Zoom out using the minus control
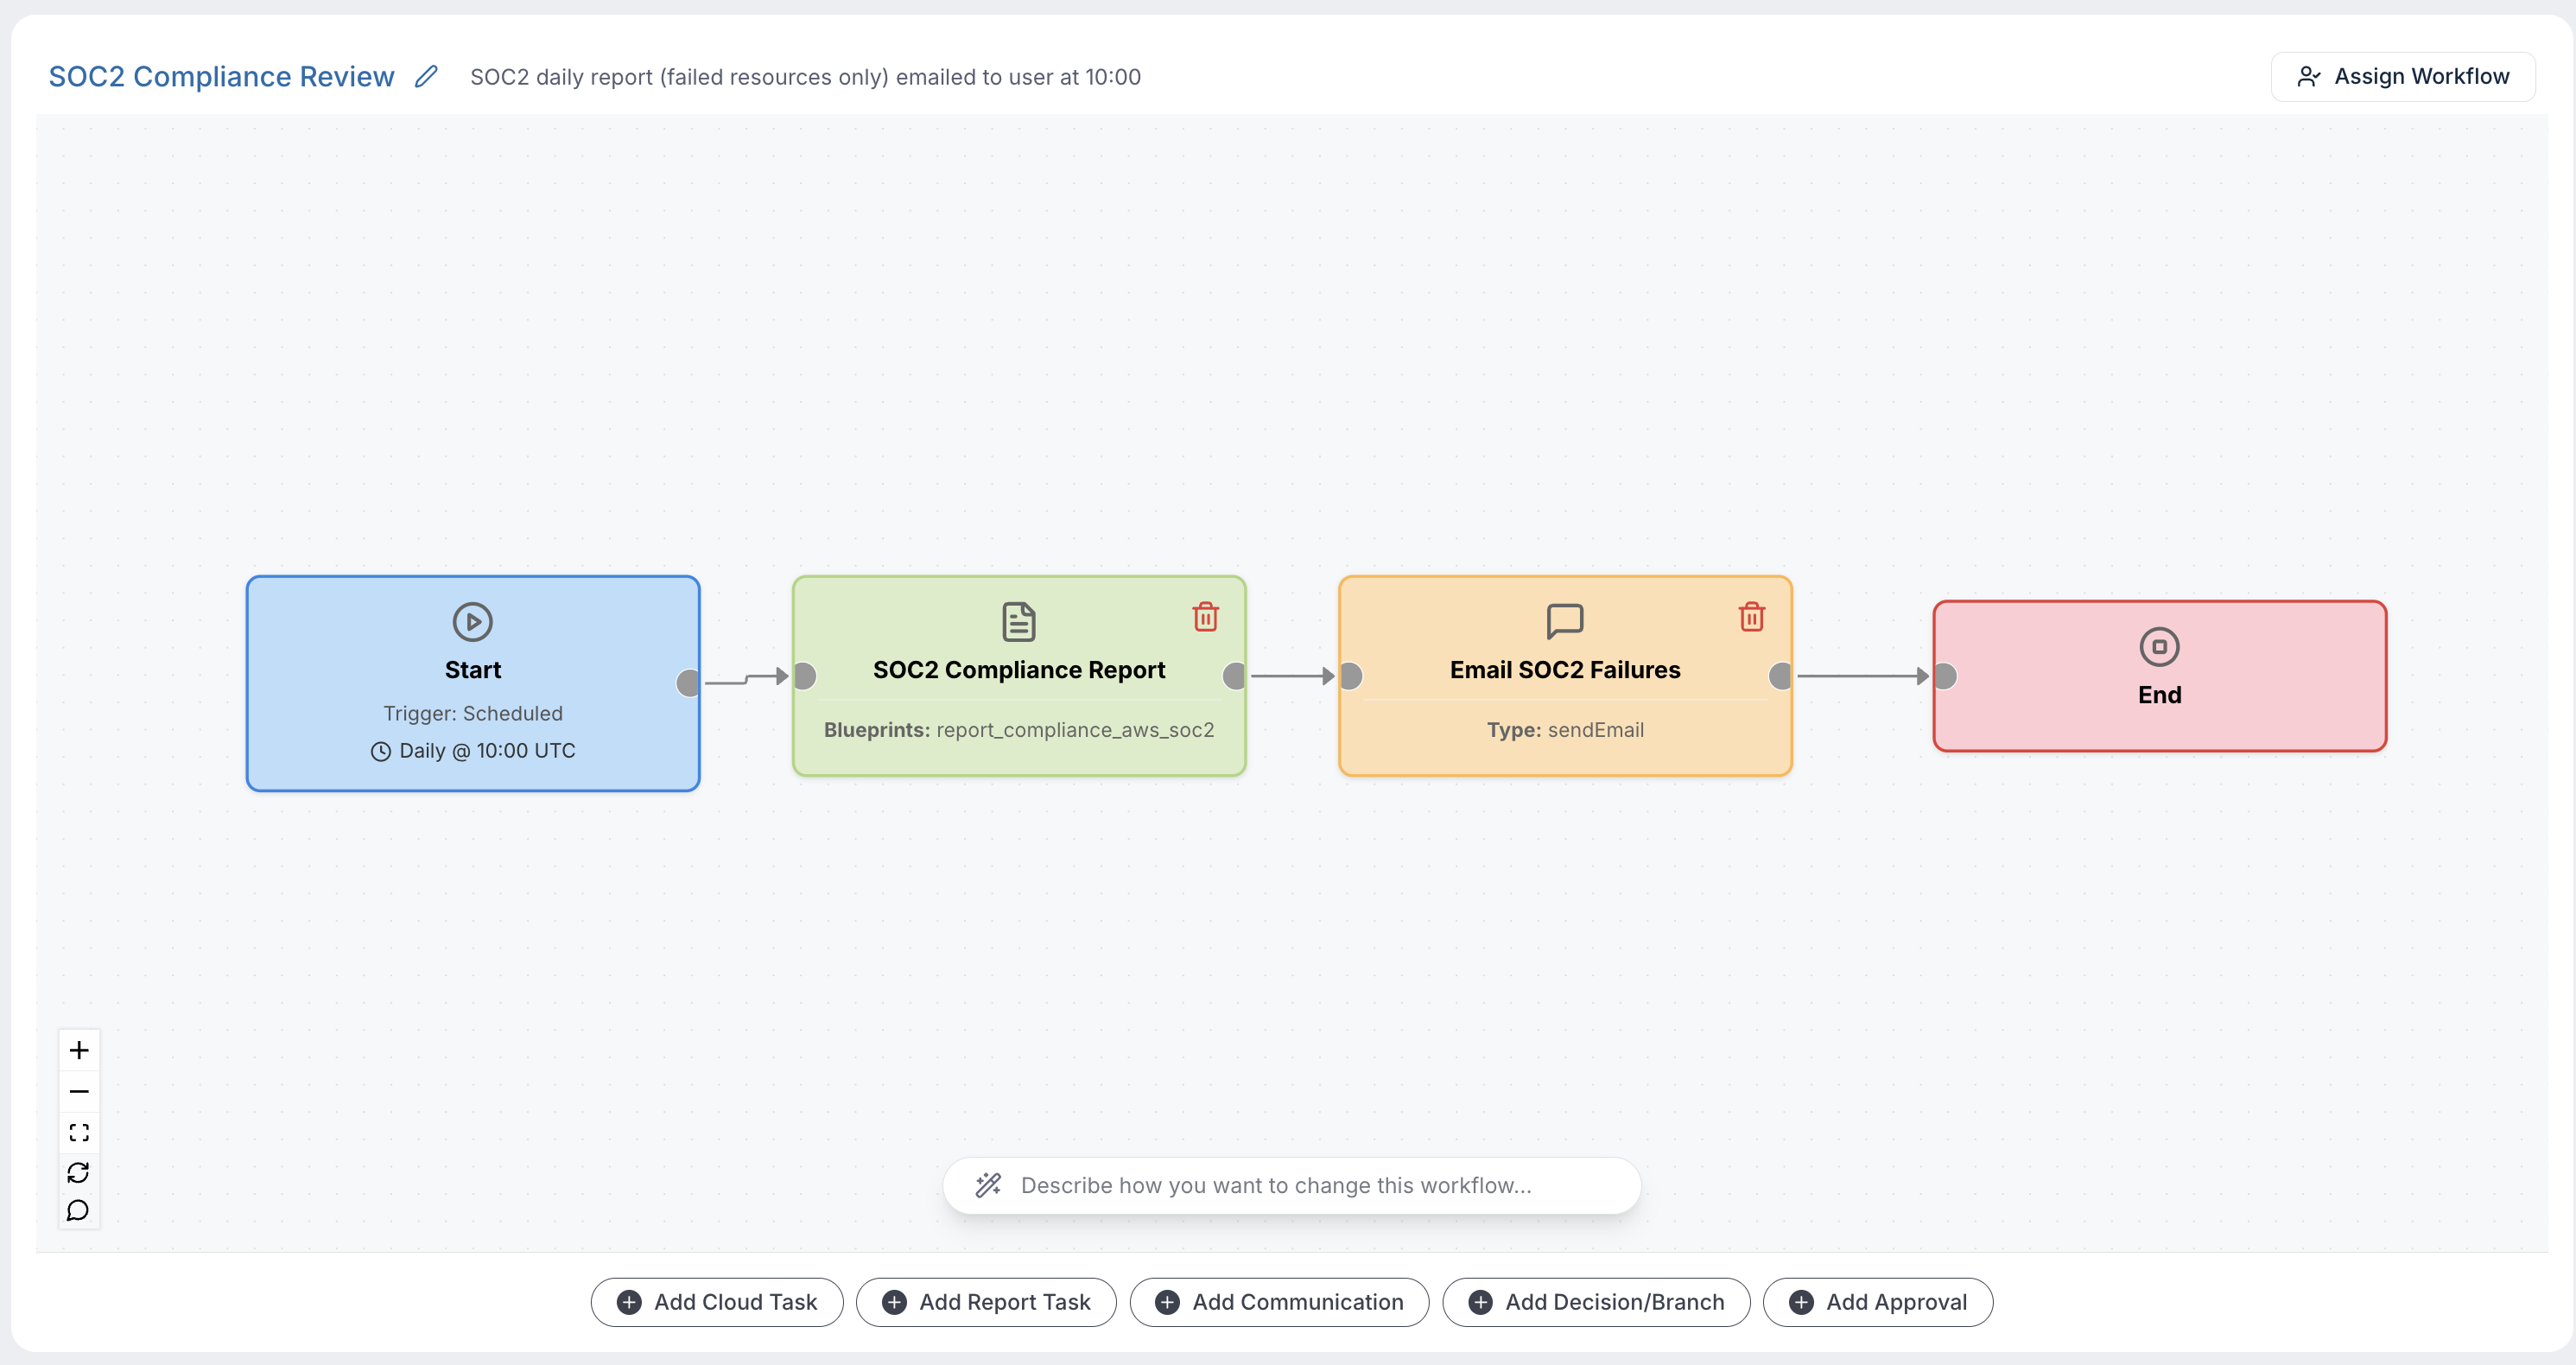The height and width of the screenshot is (1365, 2576). [79, 1091]
